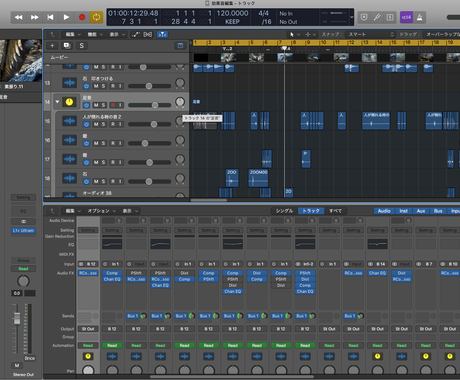Screen dimensions: 460x380
Task: Open the pointer tool dropdown
Action: coord(294,34)
